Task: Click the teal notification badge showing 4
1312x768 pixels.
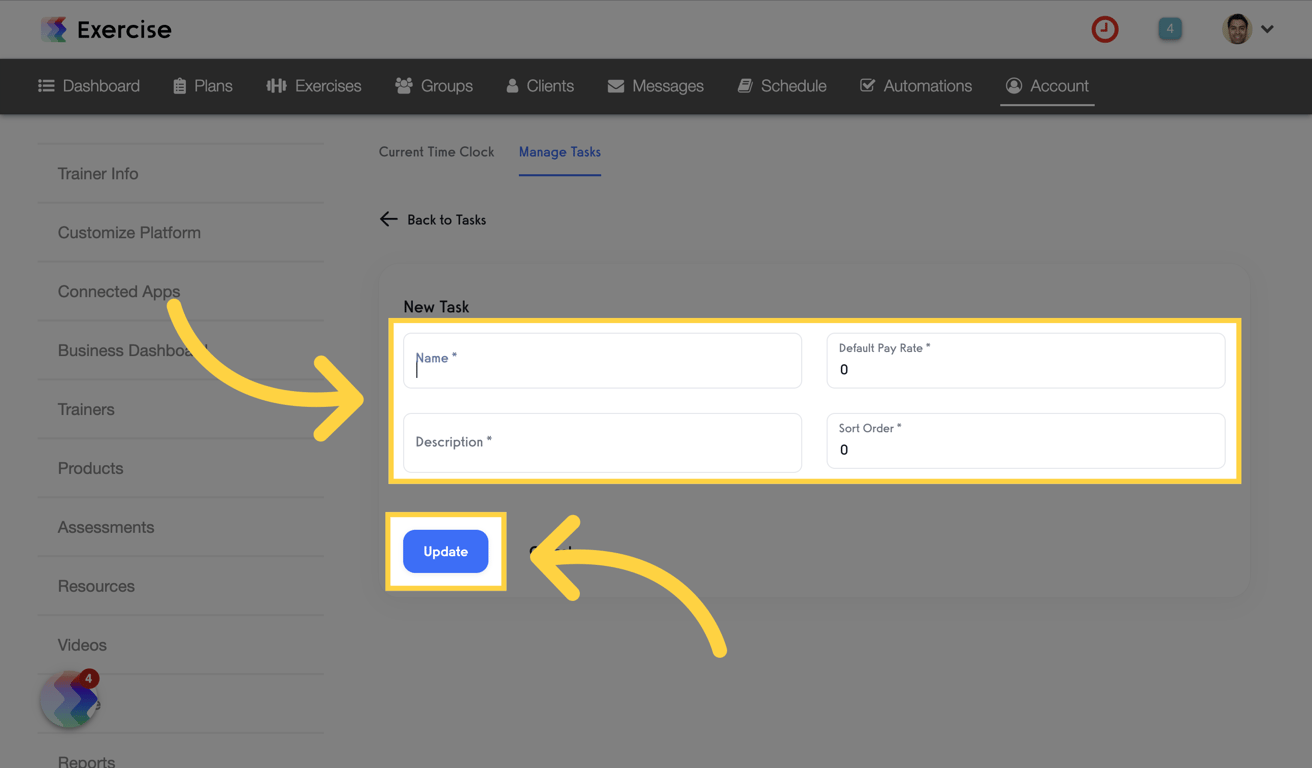Action: [x=1170, y=29]
